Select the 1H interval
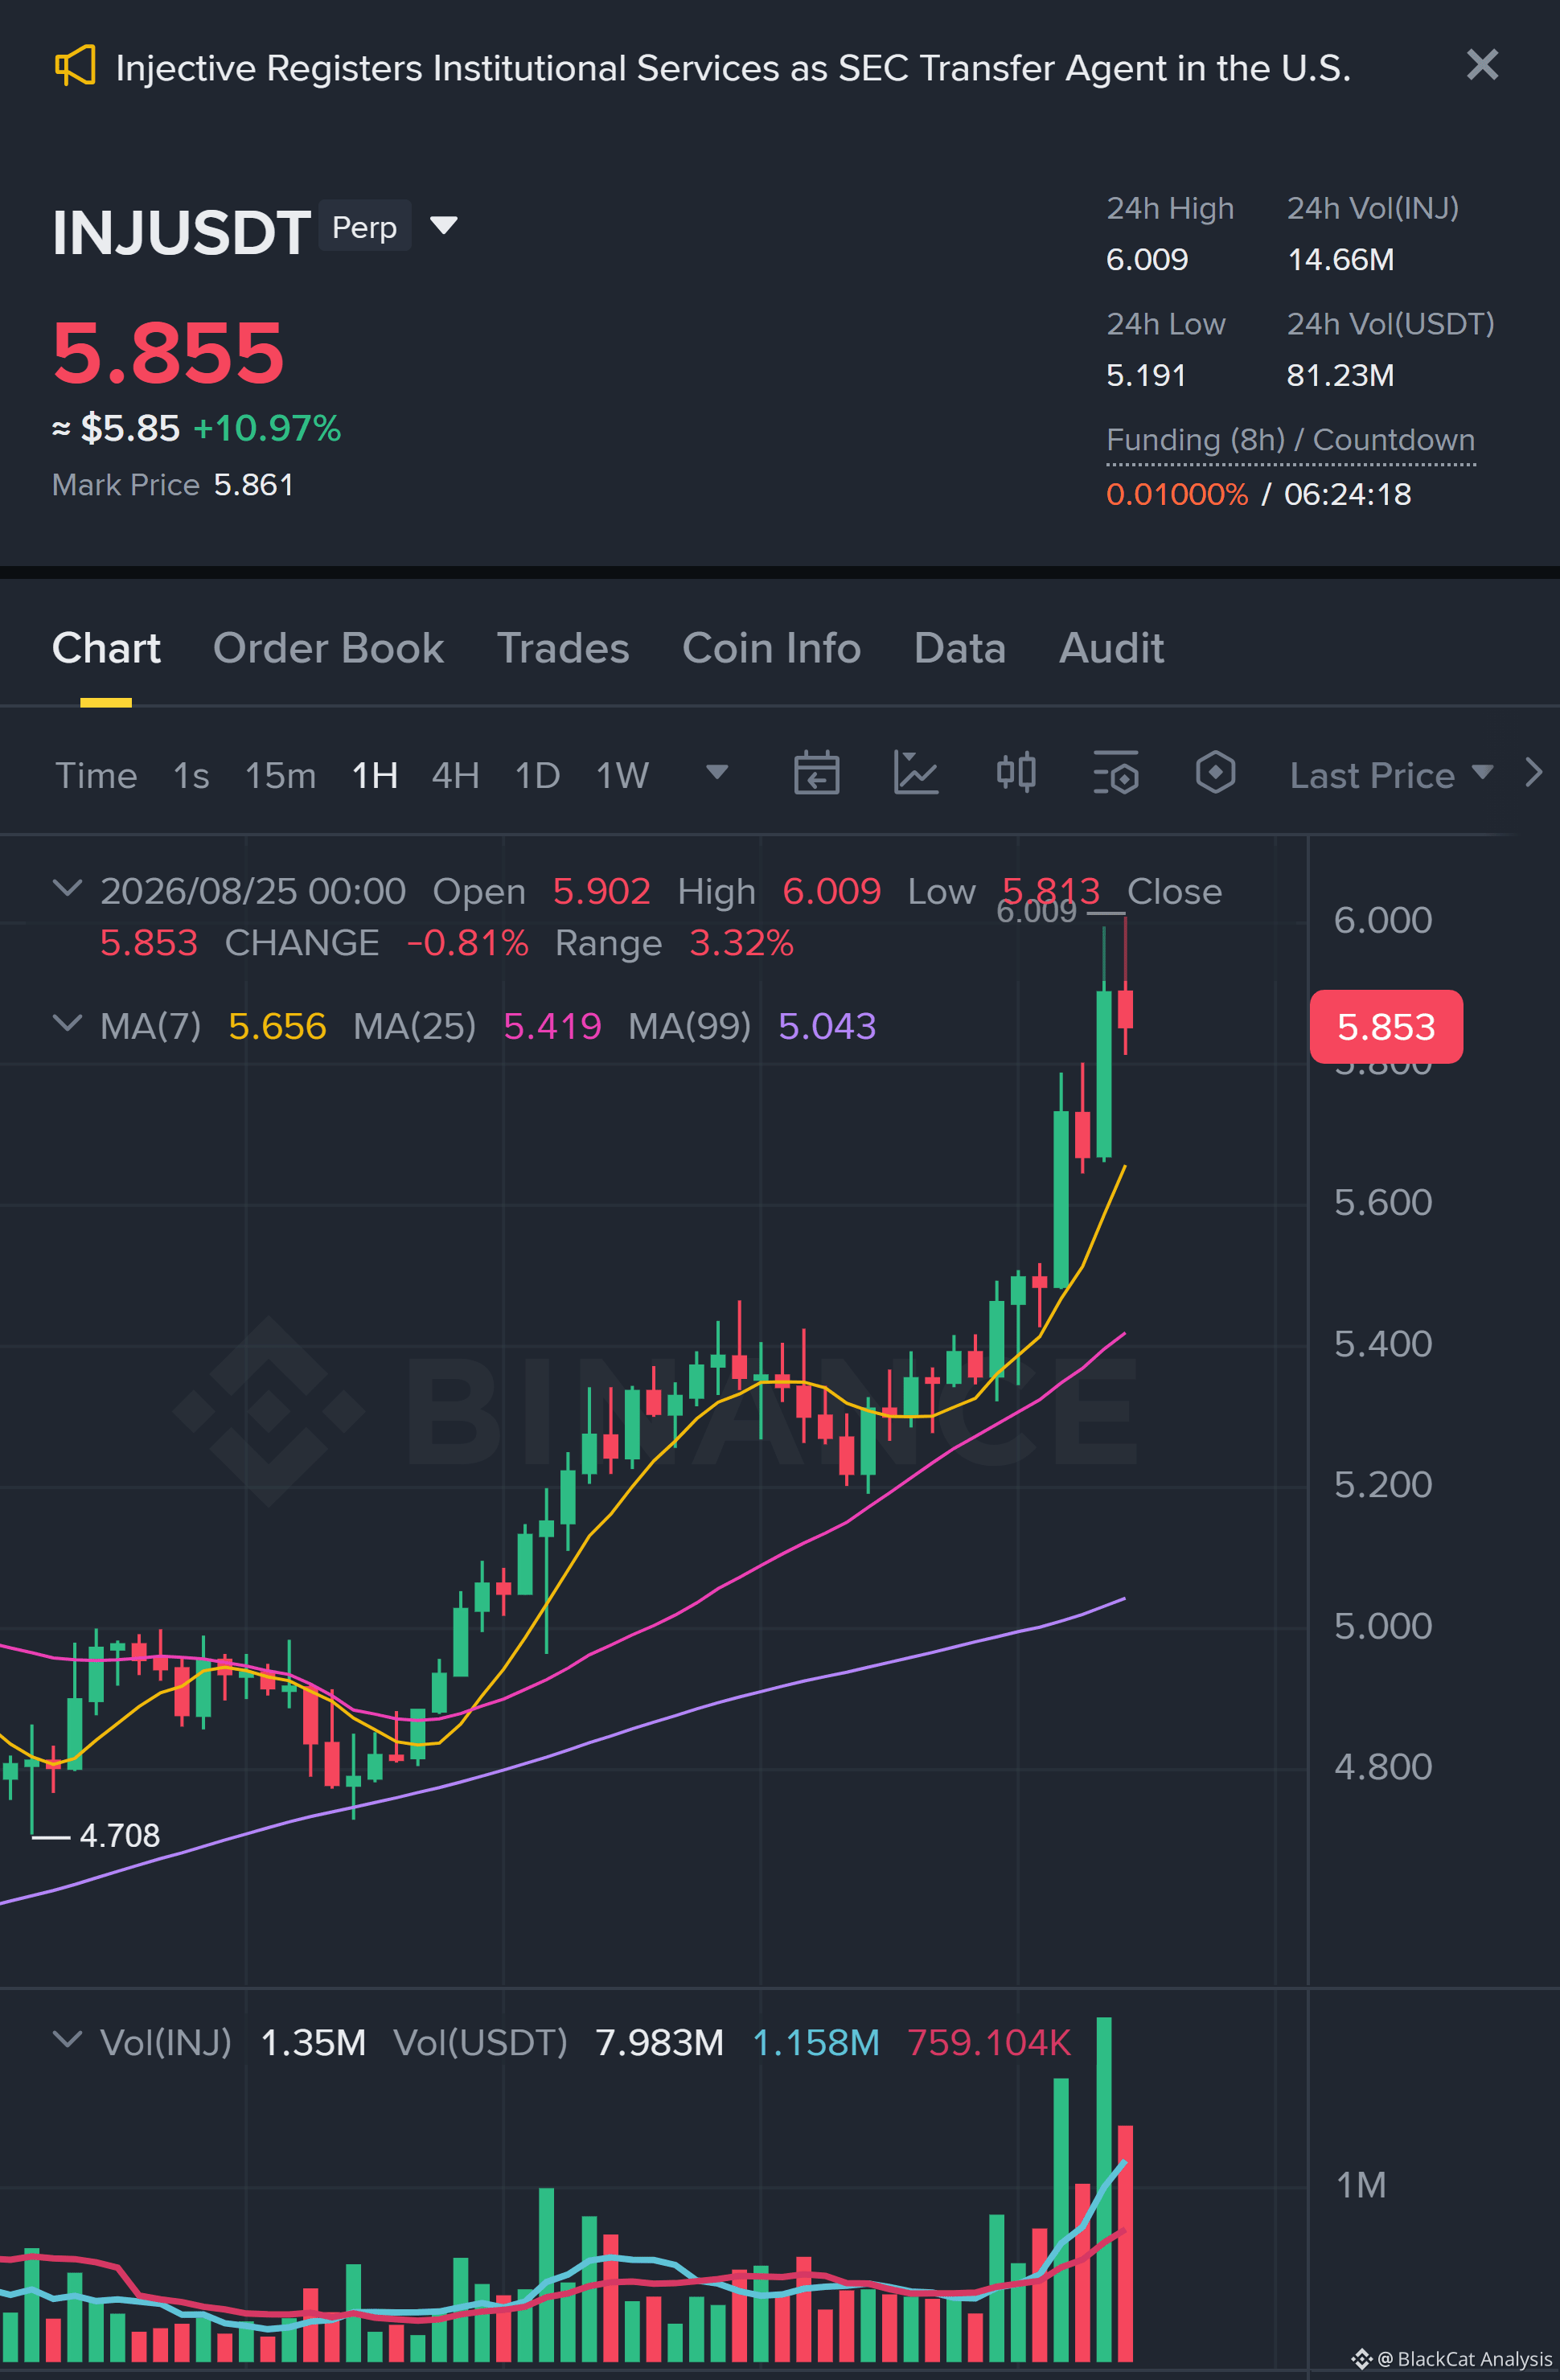Viewport: 1560px width, 2380px height. [x=375, y=775]
